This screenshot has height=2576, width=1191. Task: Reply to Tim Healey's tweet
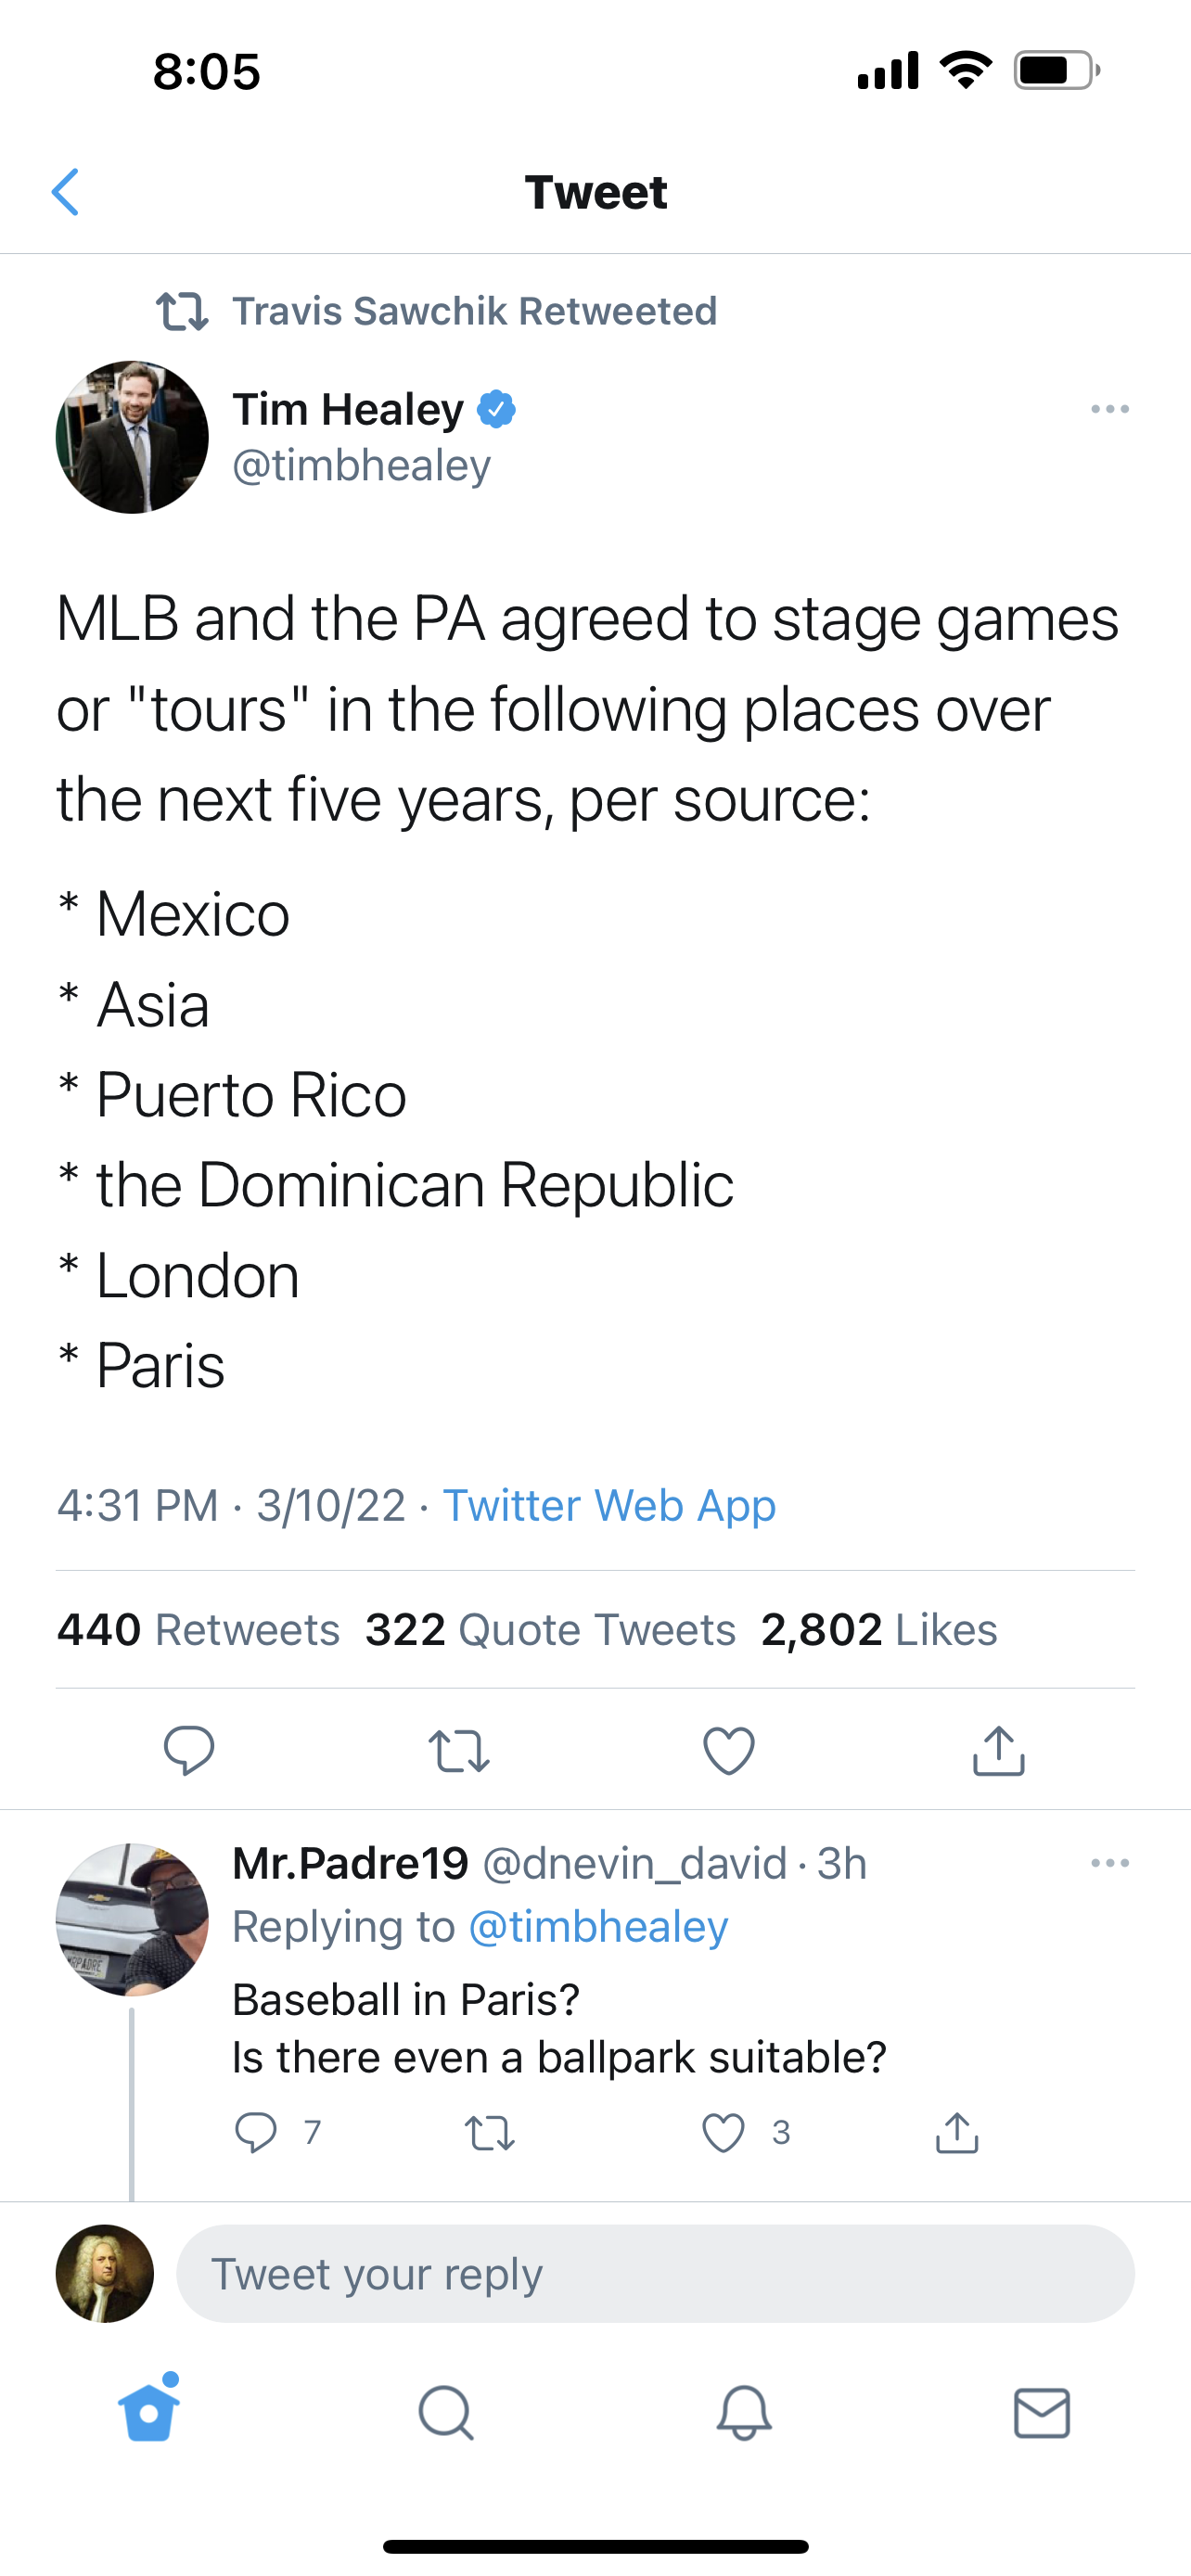[189, 1750]
